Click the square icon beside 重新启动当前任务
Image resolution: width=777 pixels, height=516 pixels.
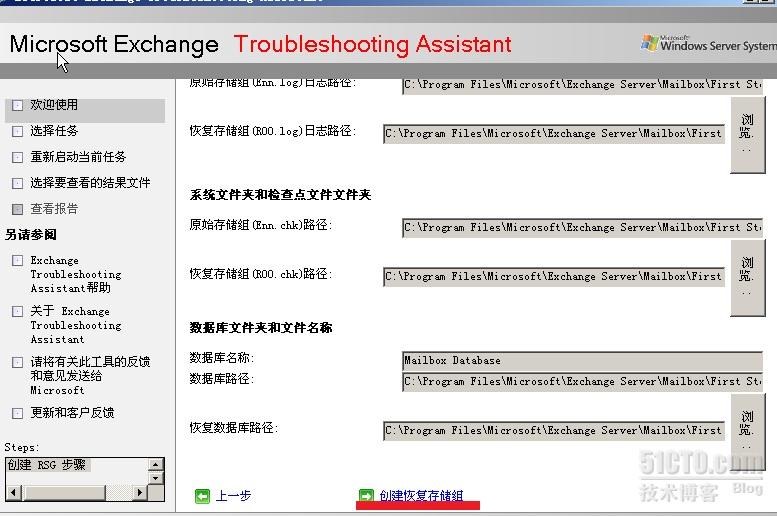point(17,158)
